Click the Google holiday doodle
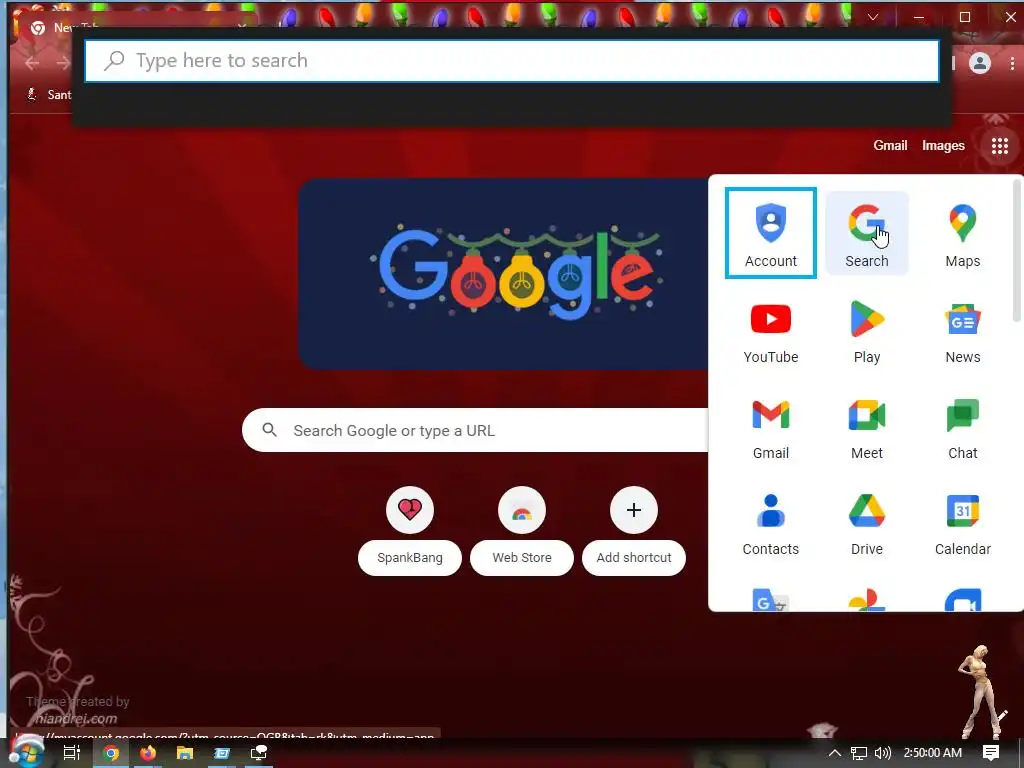The height and width of the screenshot is (768, 1024). click(504, 274)
